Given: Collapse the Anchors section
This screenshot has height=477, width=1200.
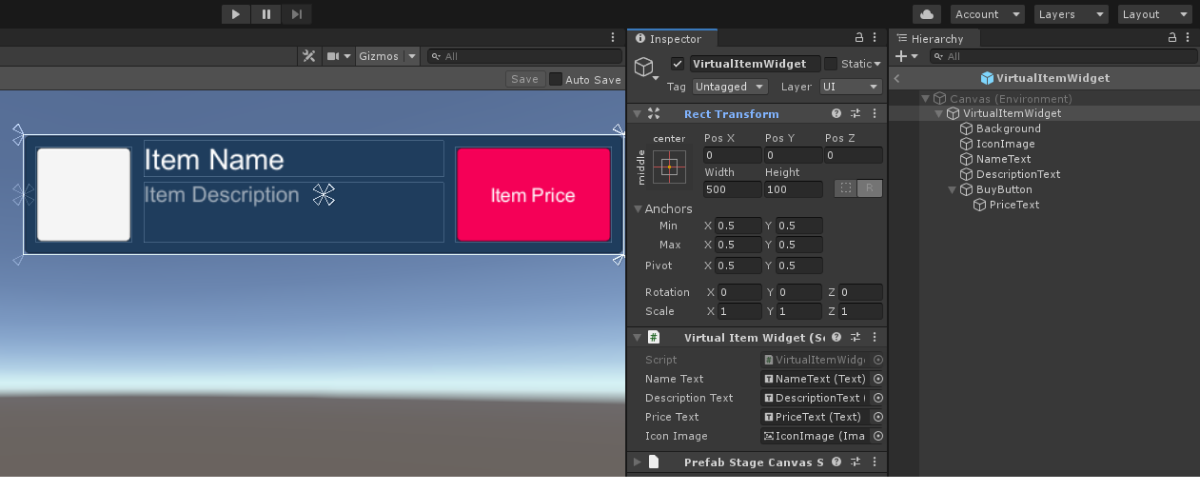Looking at the screenshot, I should tap(638, 209).
